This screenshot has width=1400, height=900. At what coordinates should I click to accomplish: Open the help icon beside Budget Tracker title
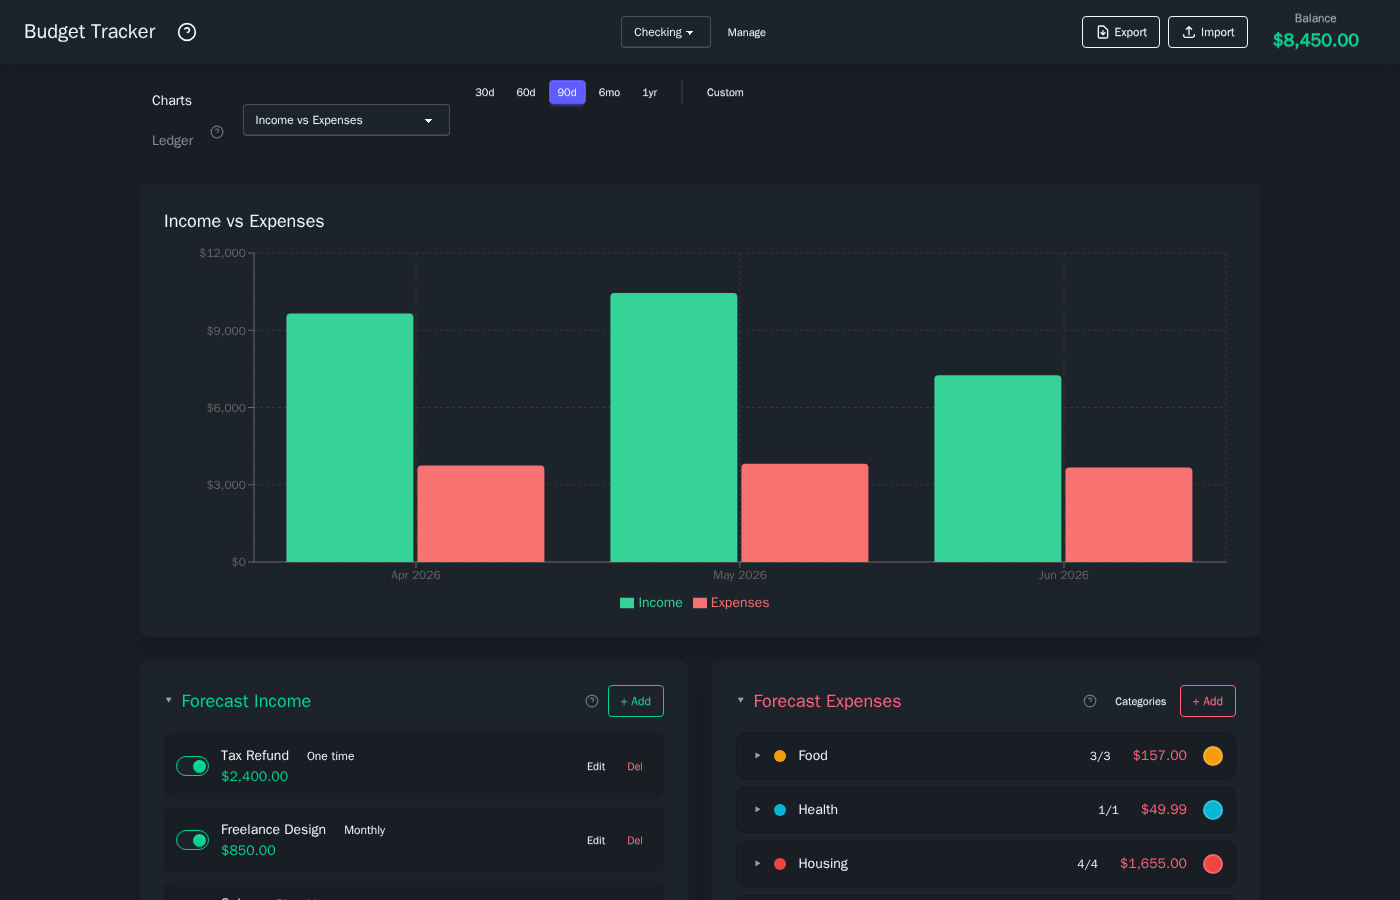[187, 32]
